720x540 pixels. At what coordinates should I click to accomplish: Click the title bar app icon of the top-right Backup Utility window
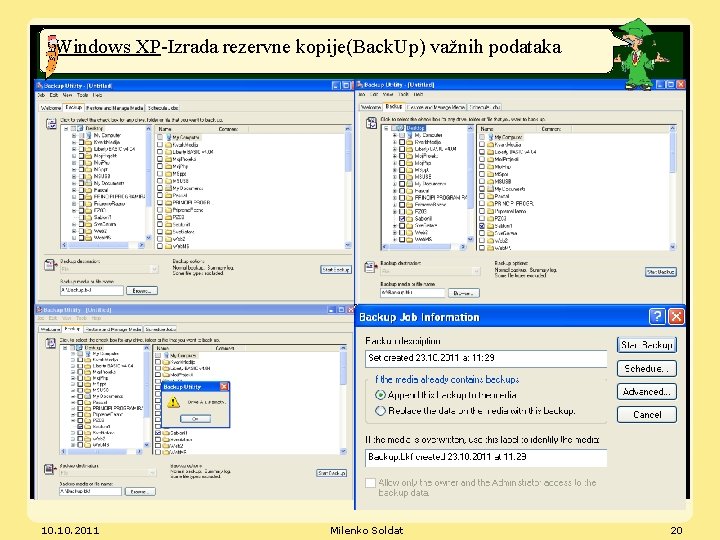point(360,84)
